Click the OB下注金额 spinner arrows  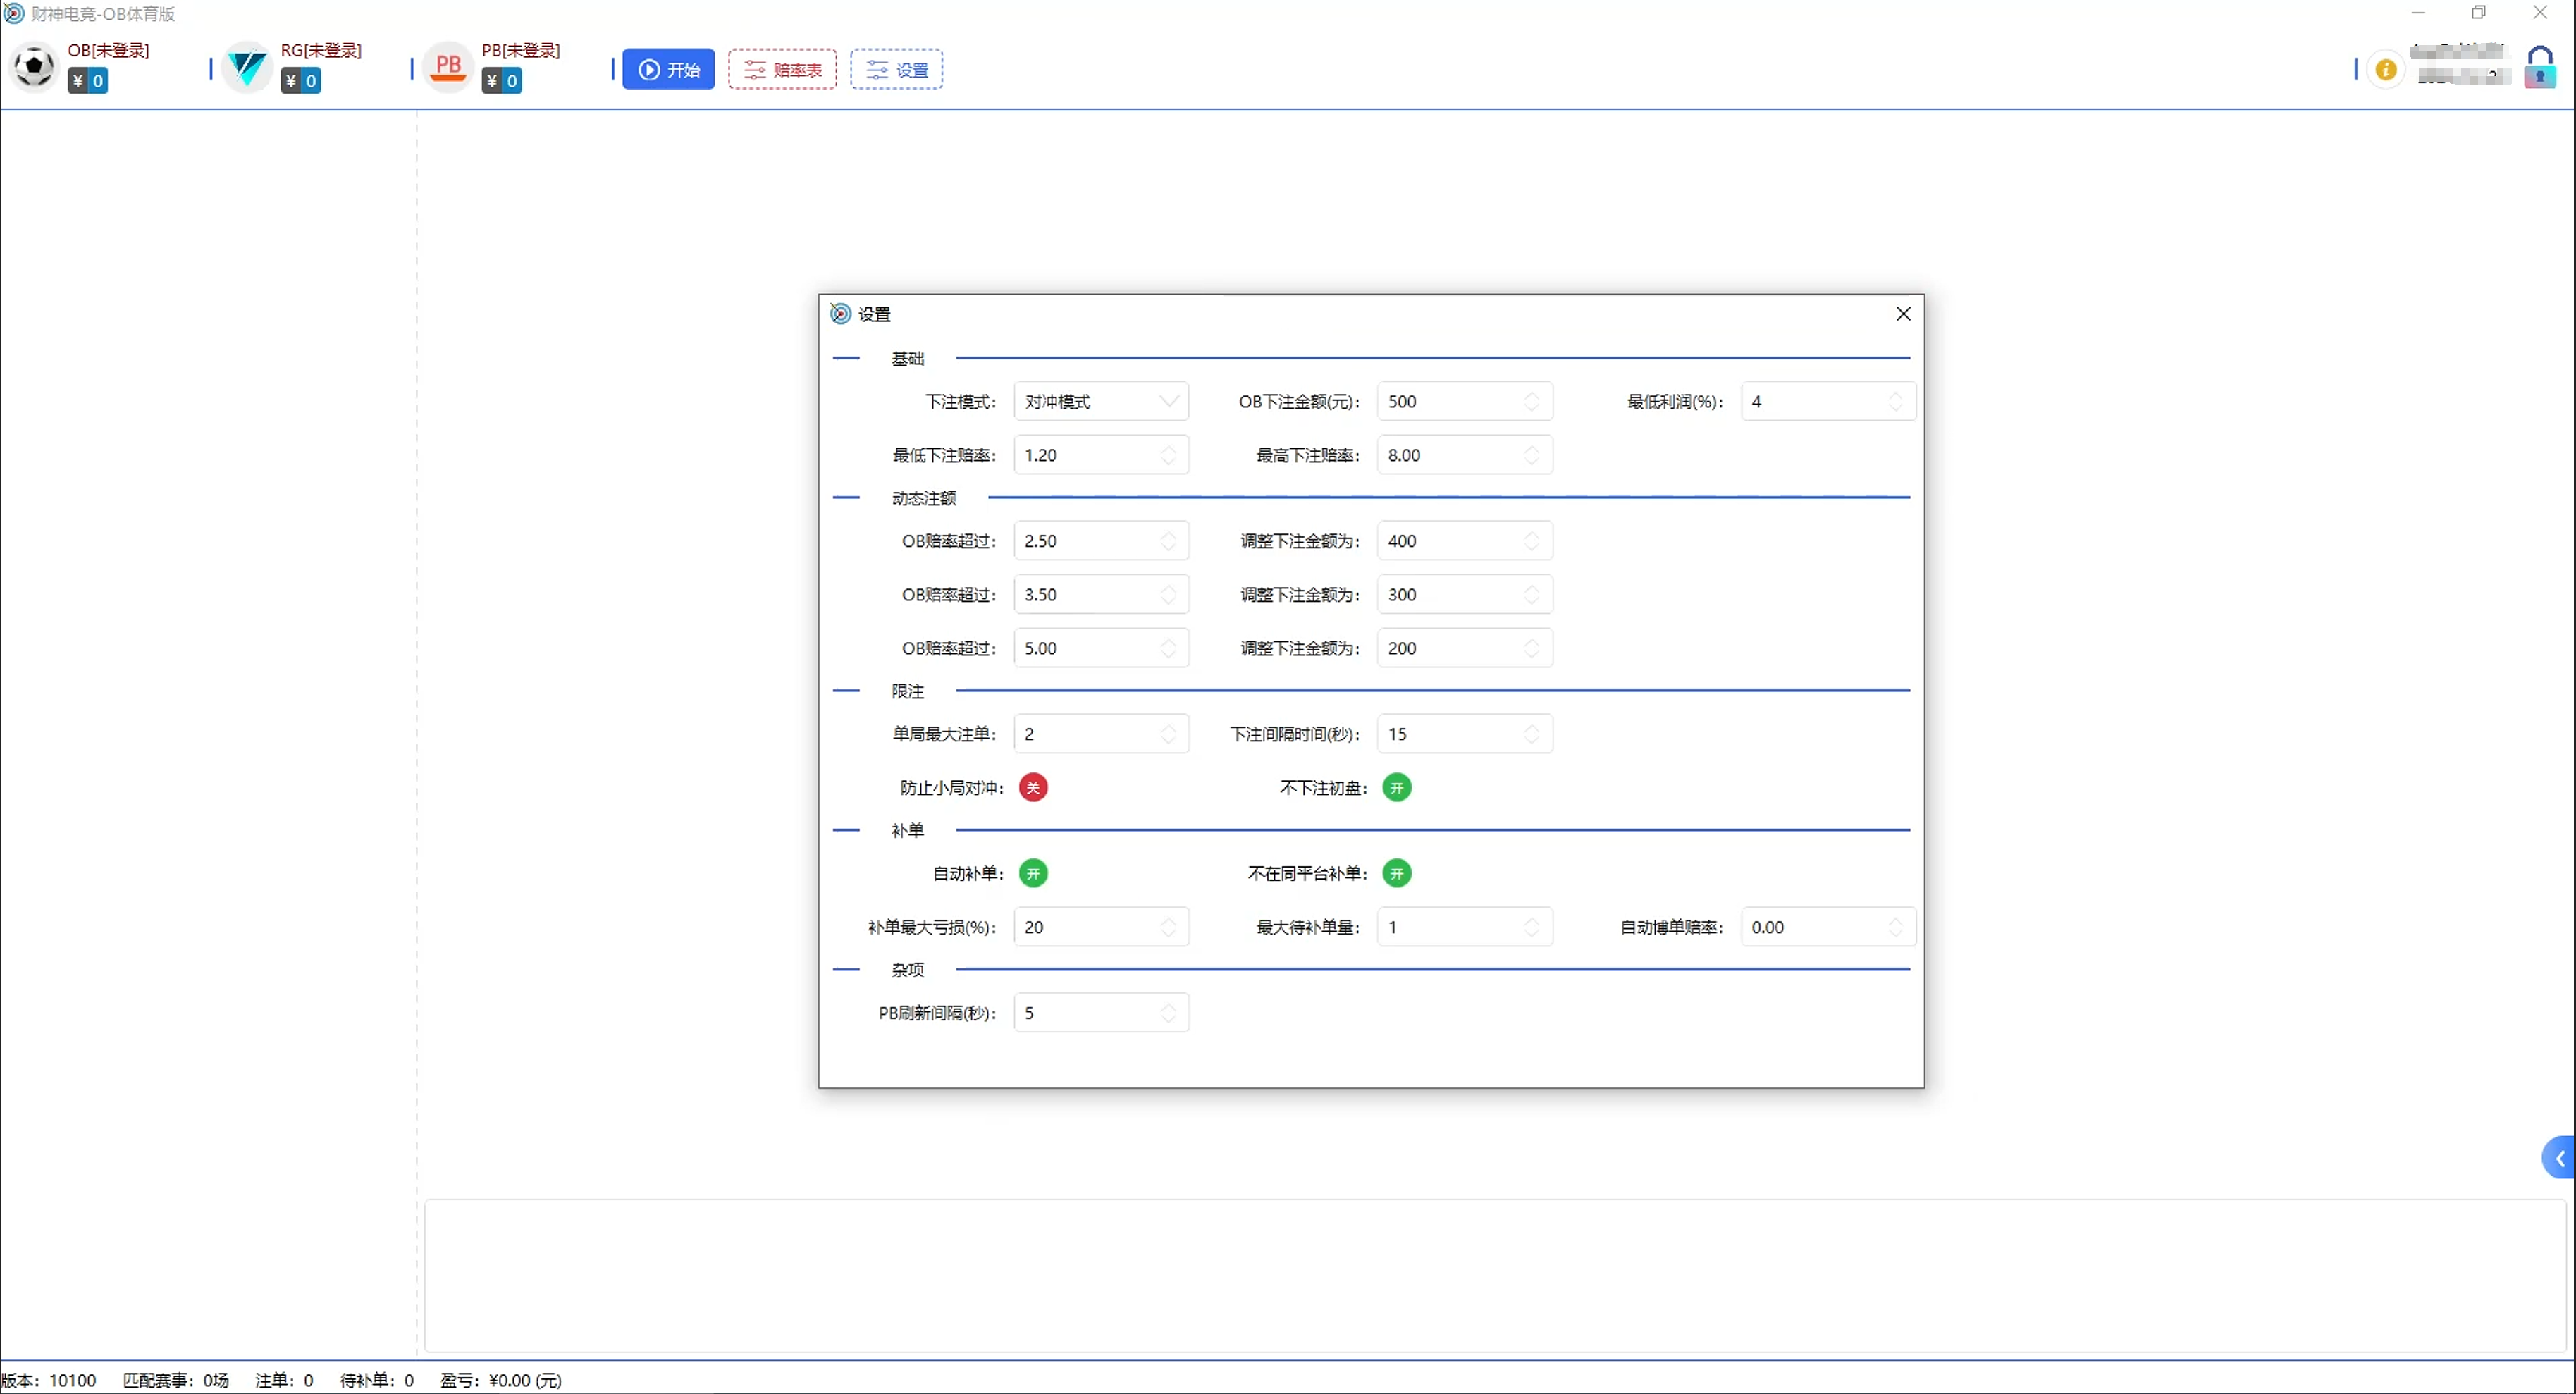[1531, 401]
